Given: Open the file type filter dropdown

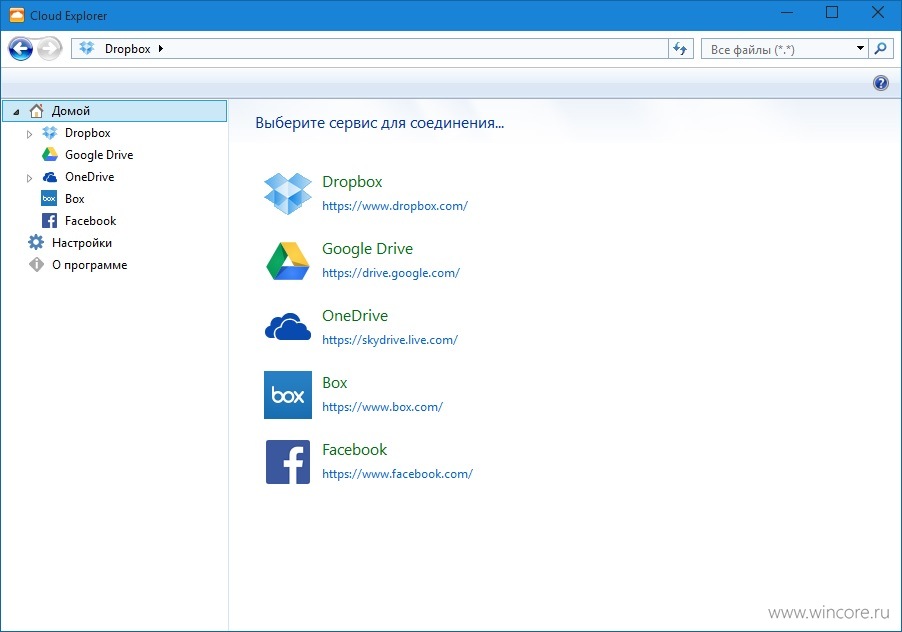Looking at the screenshot, I should click(x=860, y=49).
